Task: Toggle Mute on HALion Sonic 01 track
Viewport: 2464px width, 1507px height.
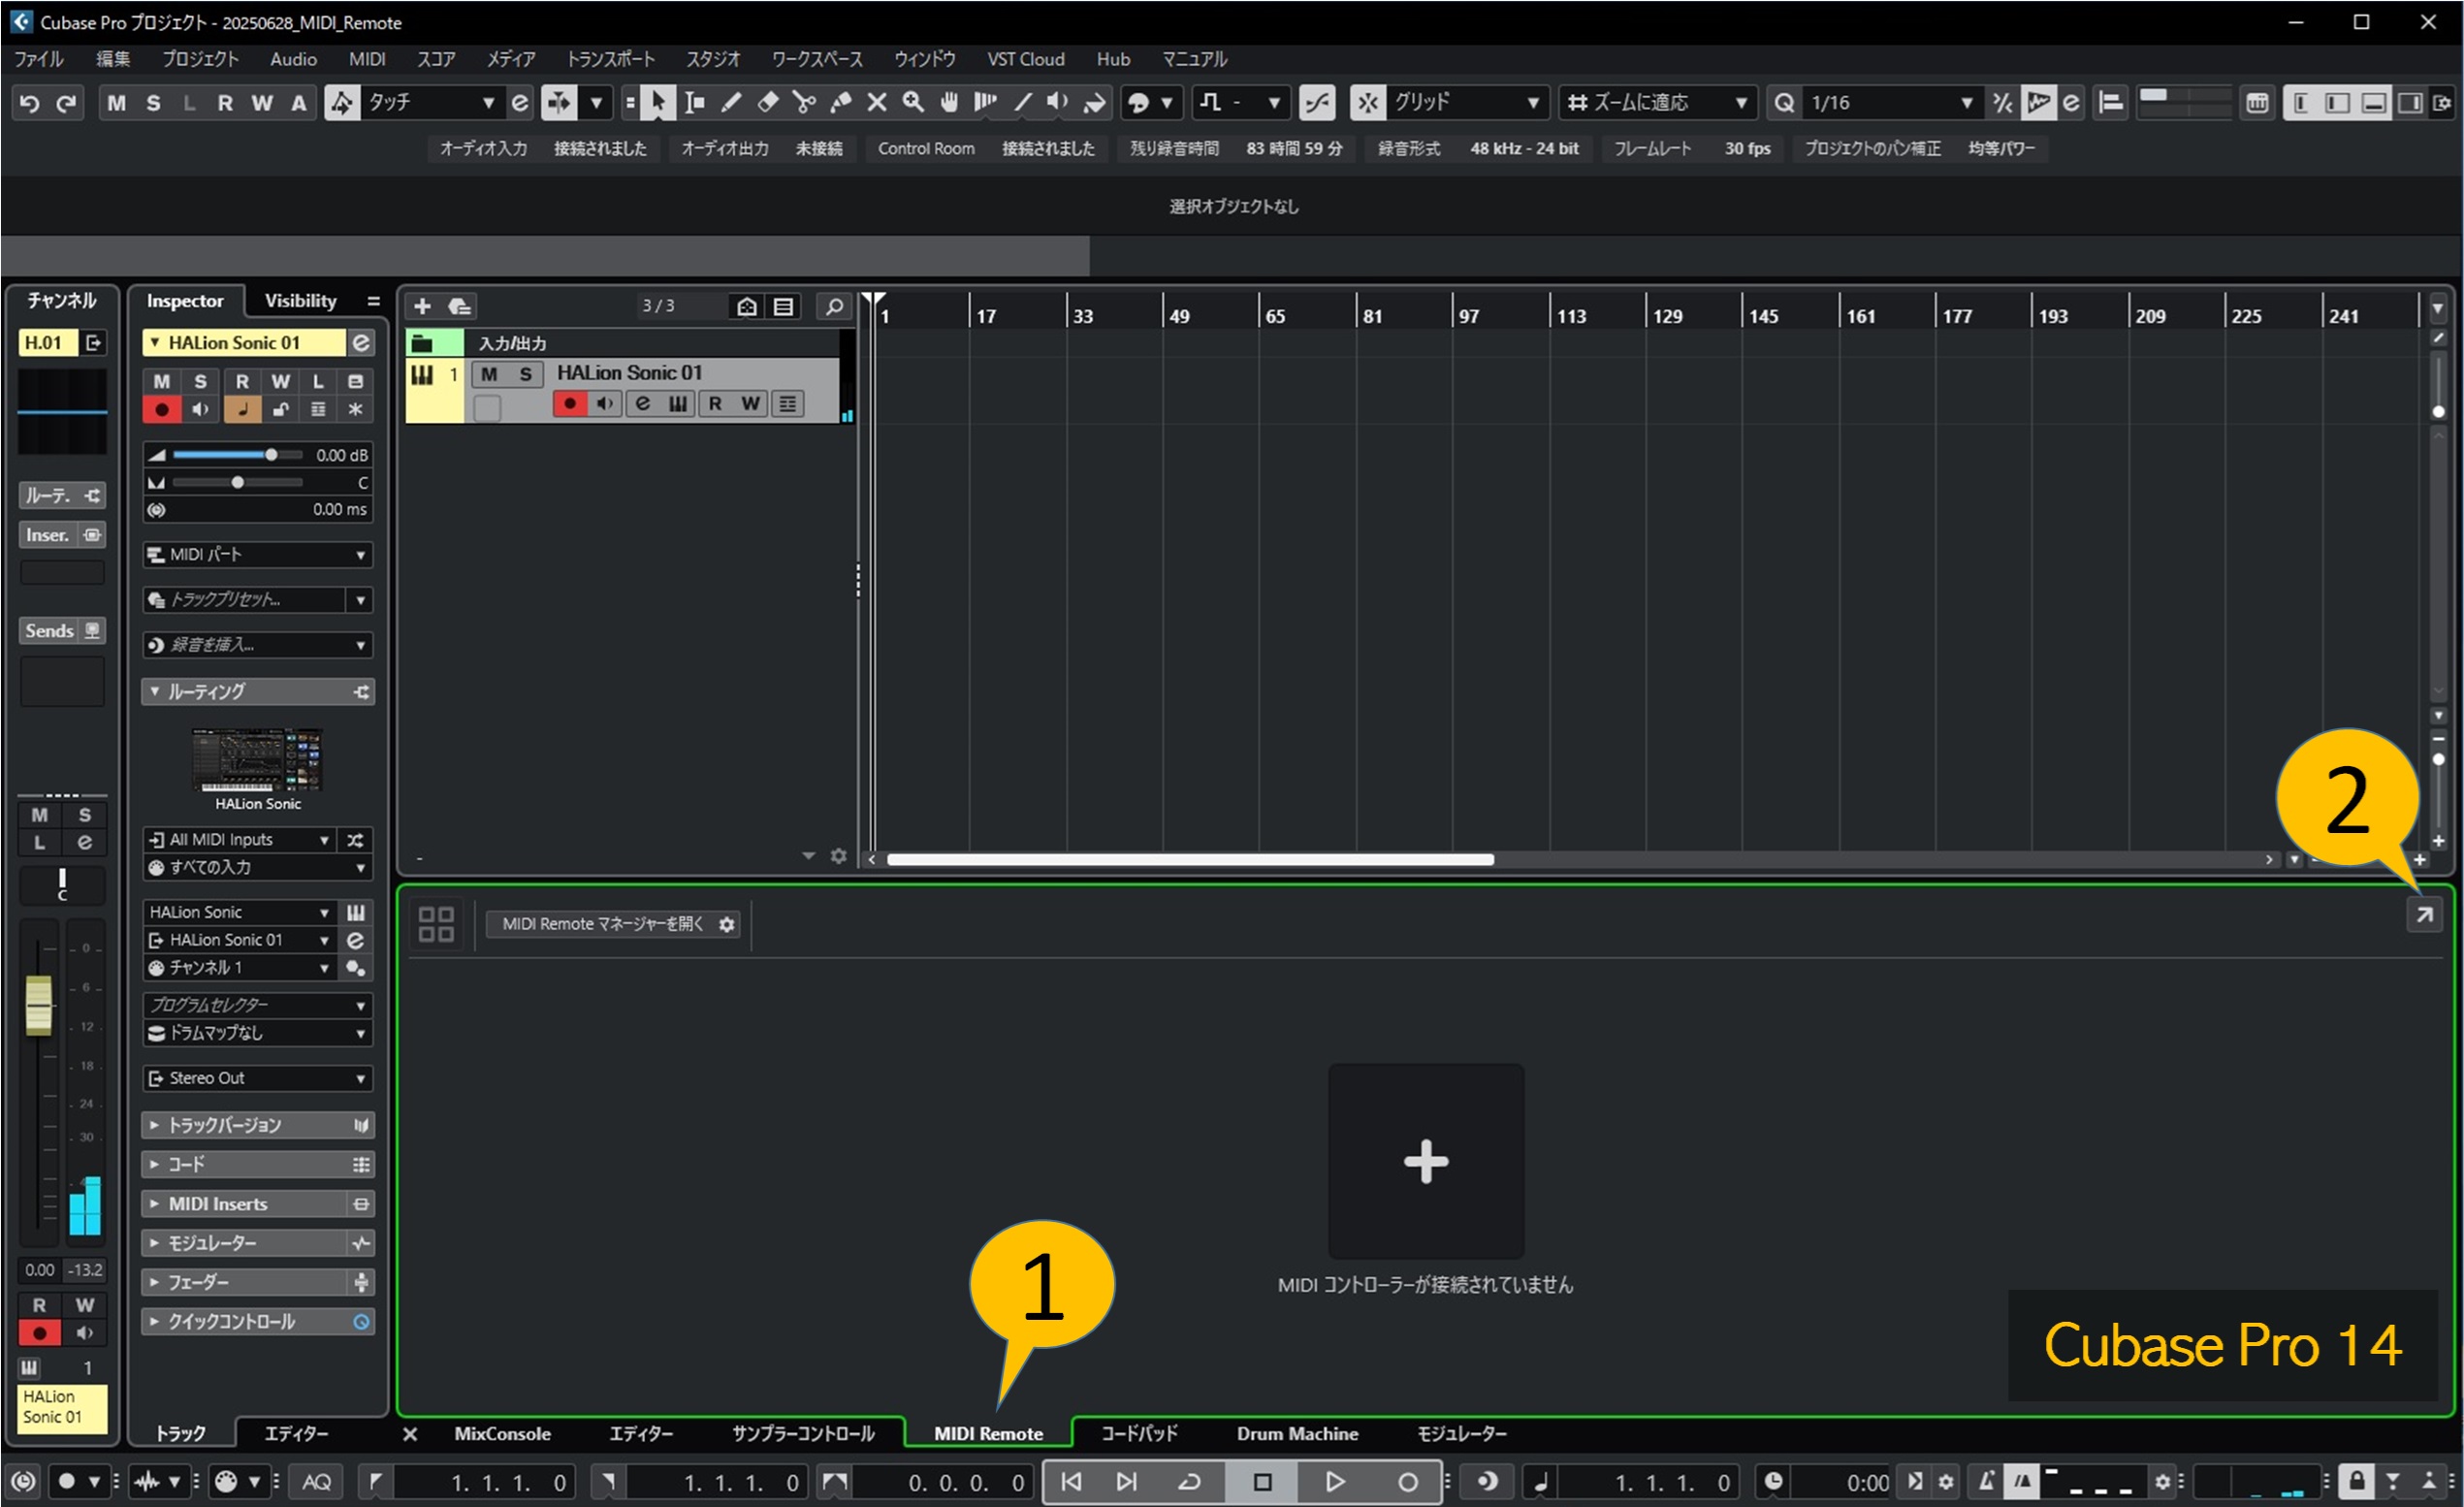Action: click(489, 374)
